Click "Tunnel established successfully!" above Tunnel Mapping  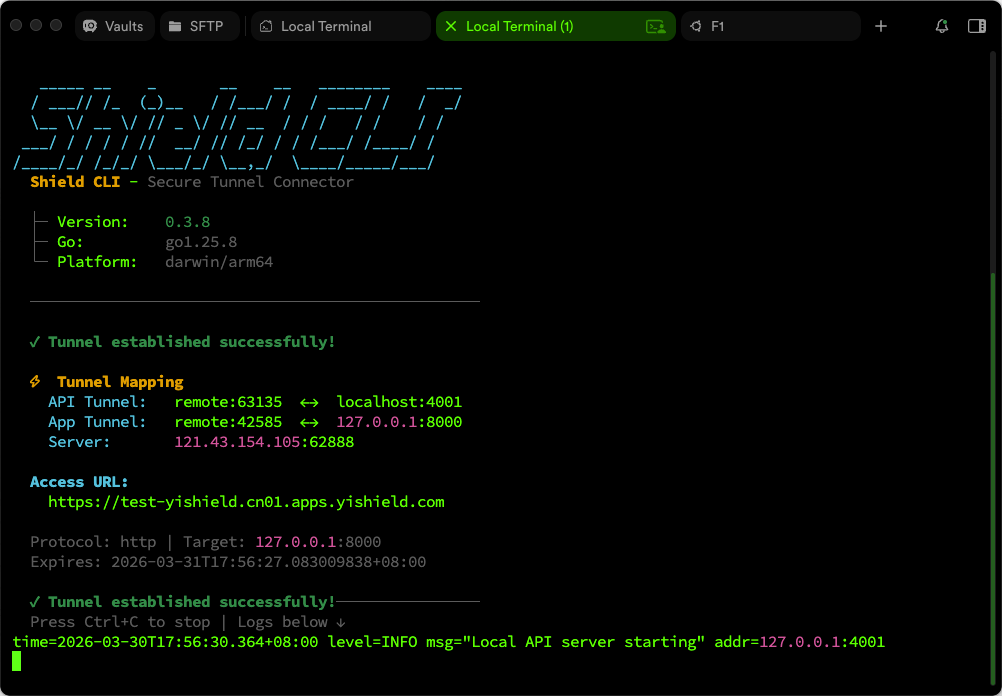pyautogui.click(x=192, y=343)
